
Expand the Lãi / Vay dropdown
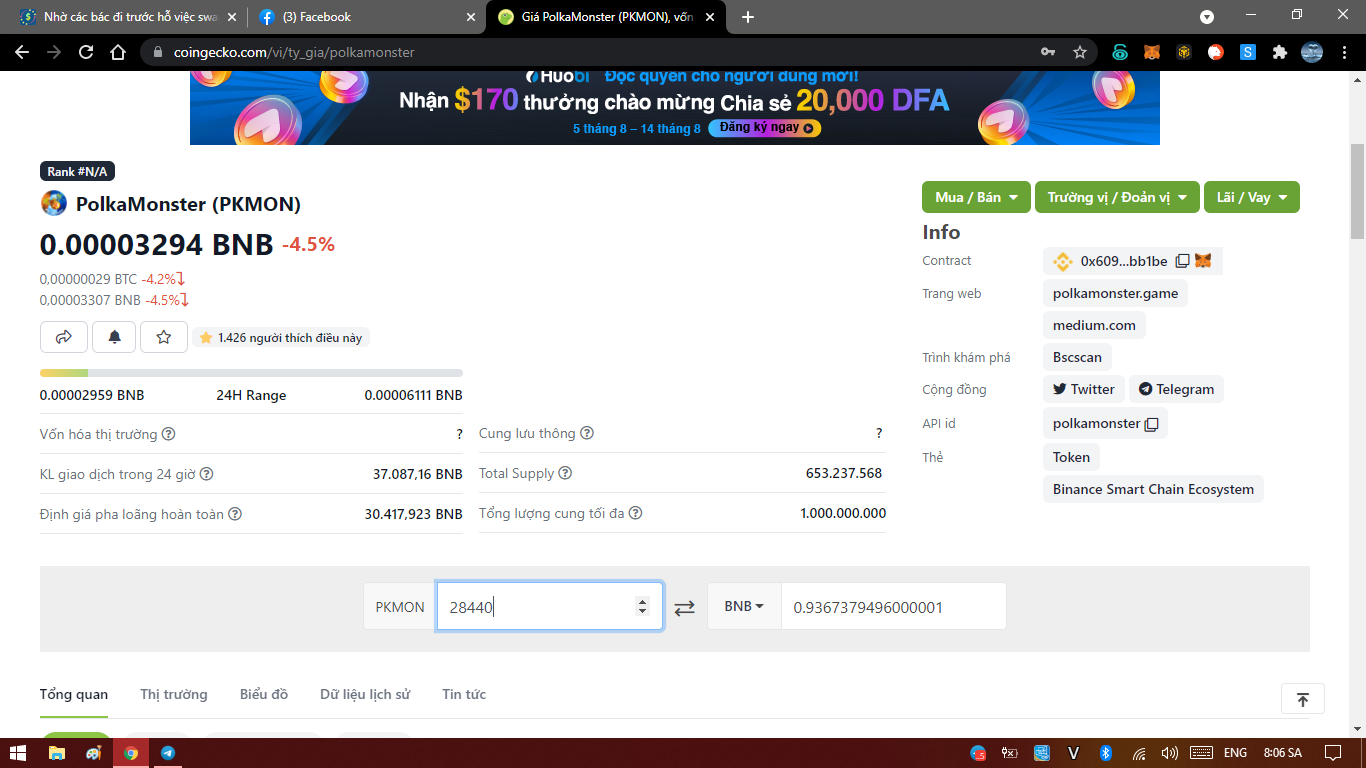pos(1252,197)
